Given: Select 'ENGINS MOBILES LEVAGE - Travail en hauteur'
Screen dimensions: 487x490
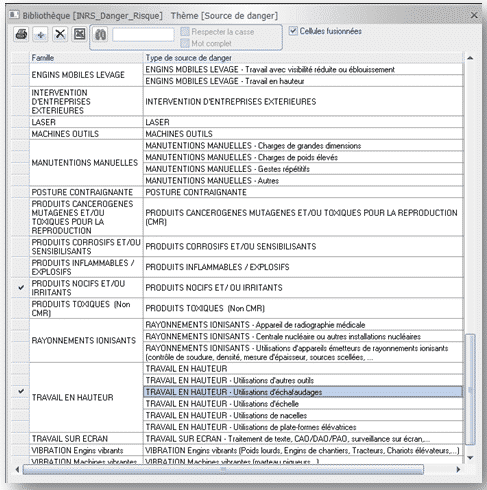Looking at the screenshot, I should point(303,81).
